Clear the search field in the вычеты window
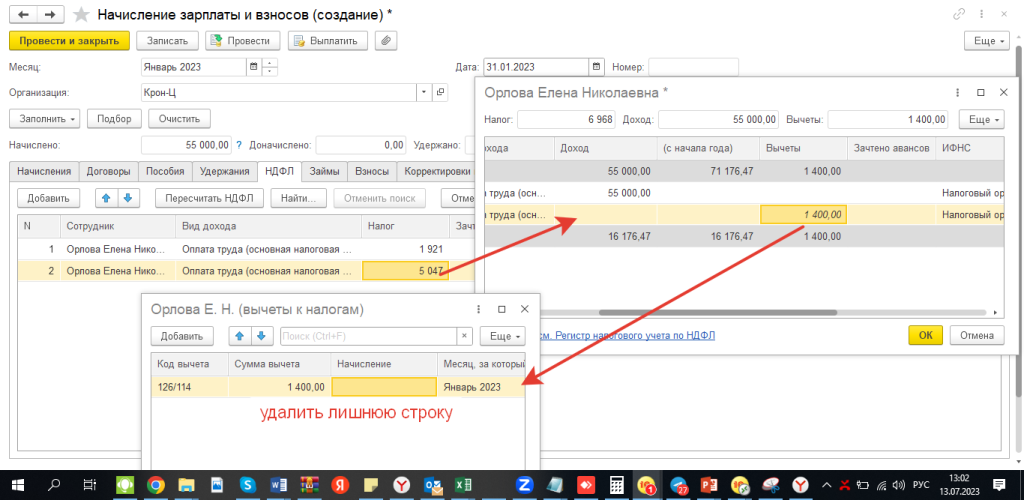The image size is (1024, 500). (x=464, y=336)
